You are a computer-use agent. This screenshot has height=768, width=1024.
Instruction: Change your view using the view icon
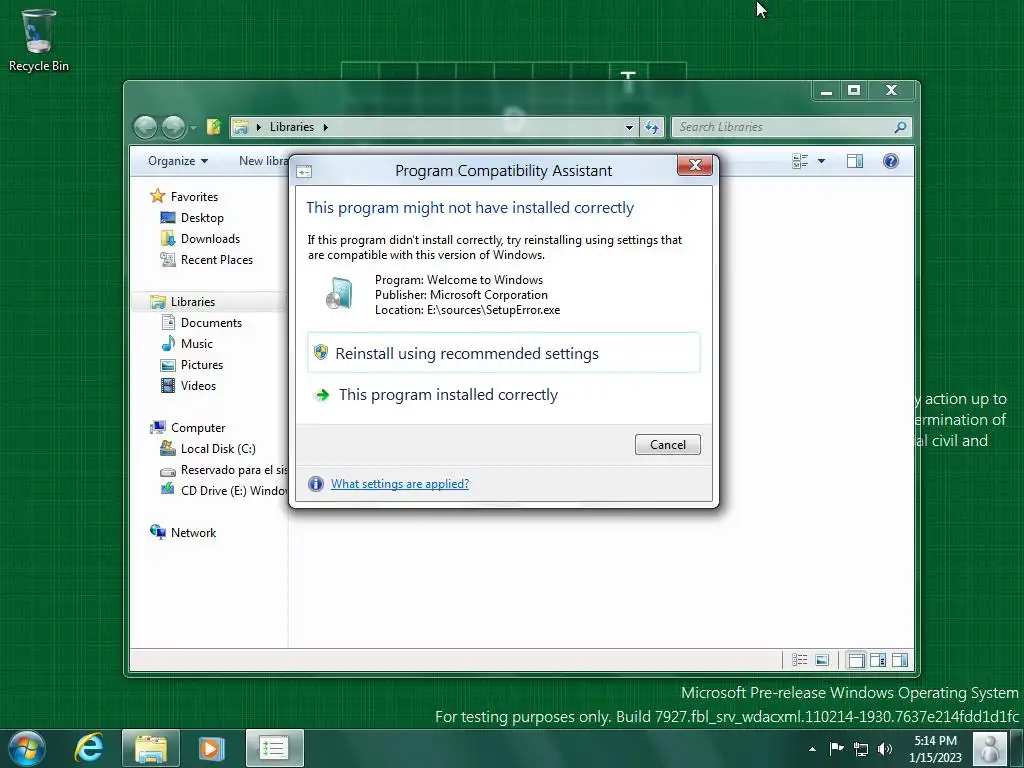[x=800, y=161]
